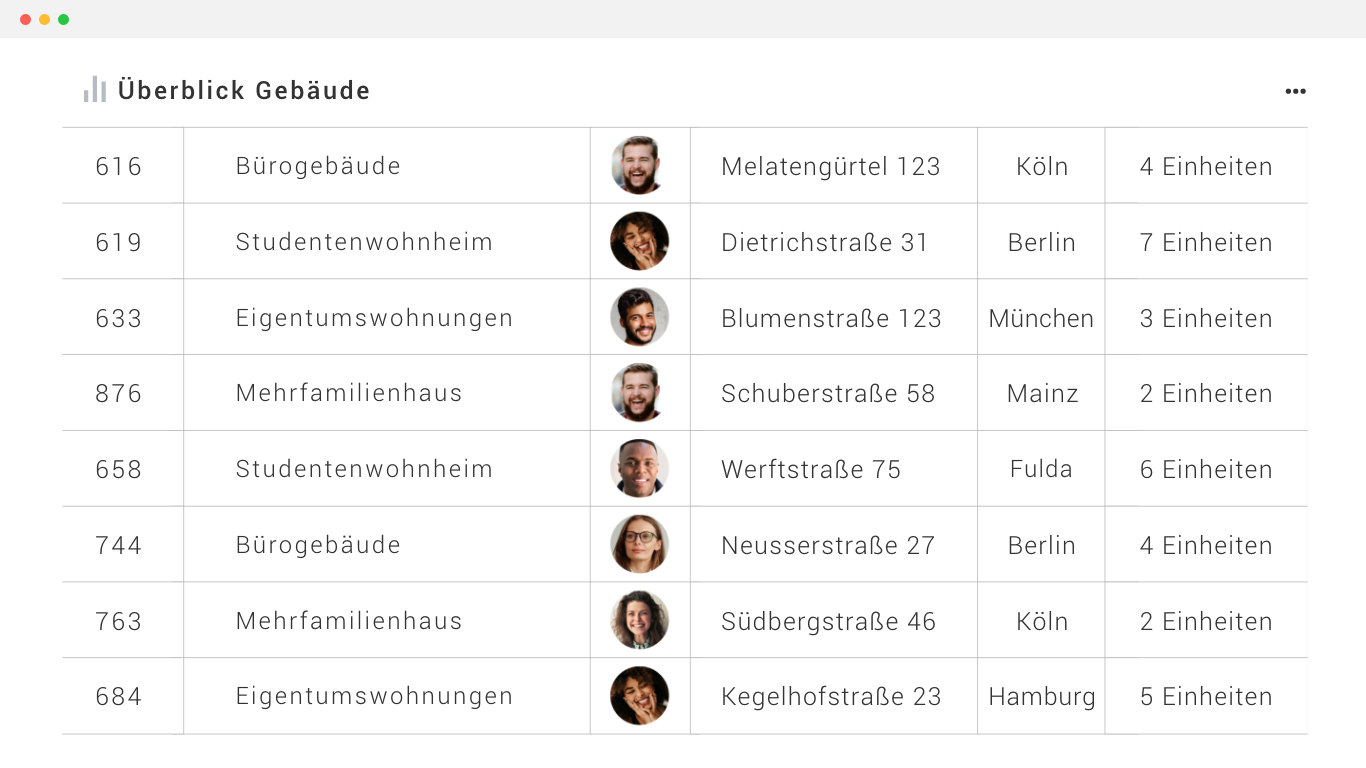Click the Überblick Gebäude heading
The width and height of the screenshot is (1366, 768).
pyautogui.click(x=244, y=91)
